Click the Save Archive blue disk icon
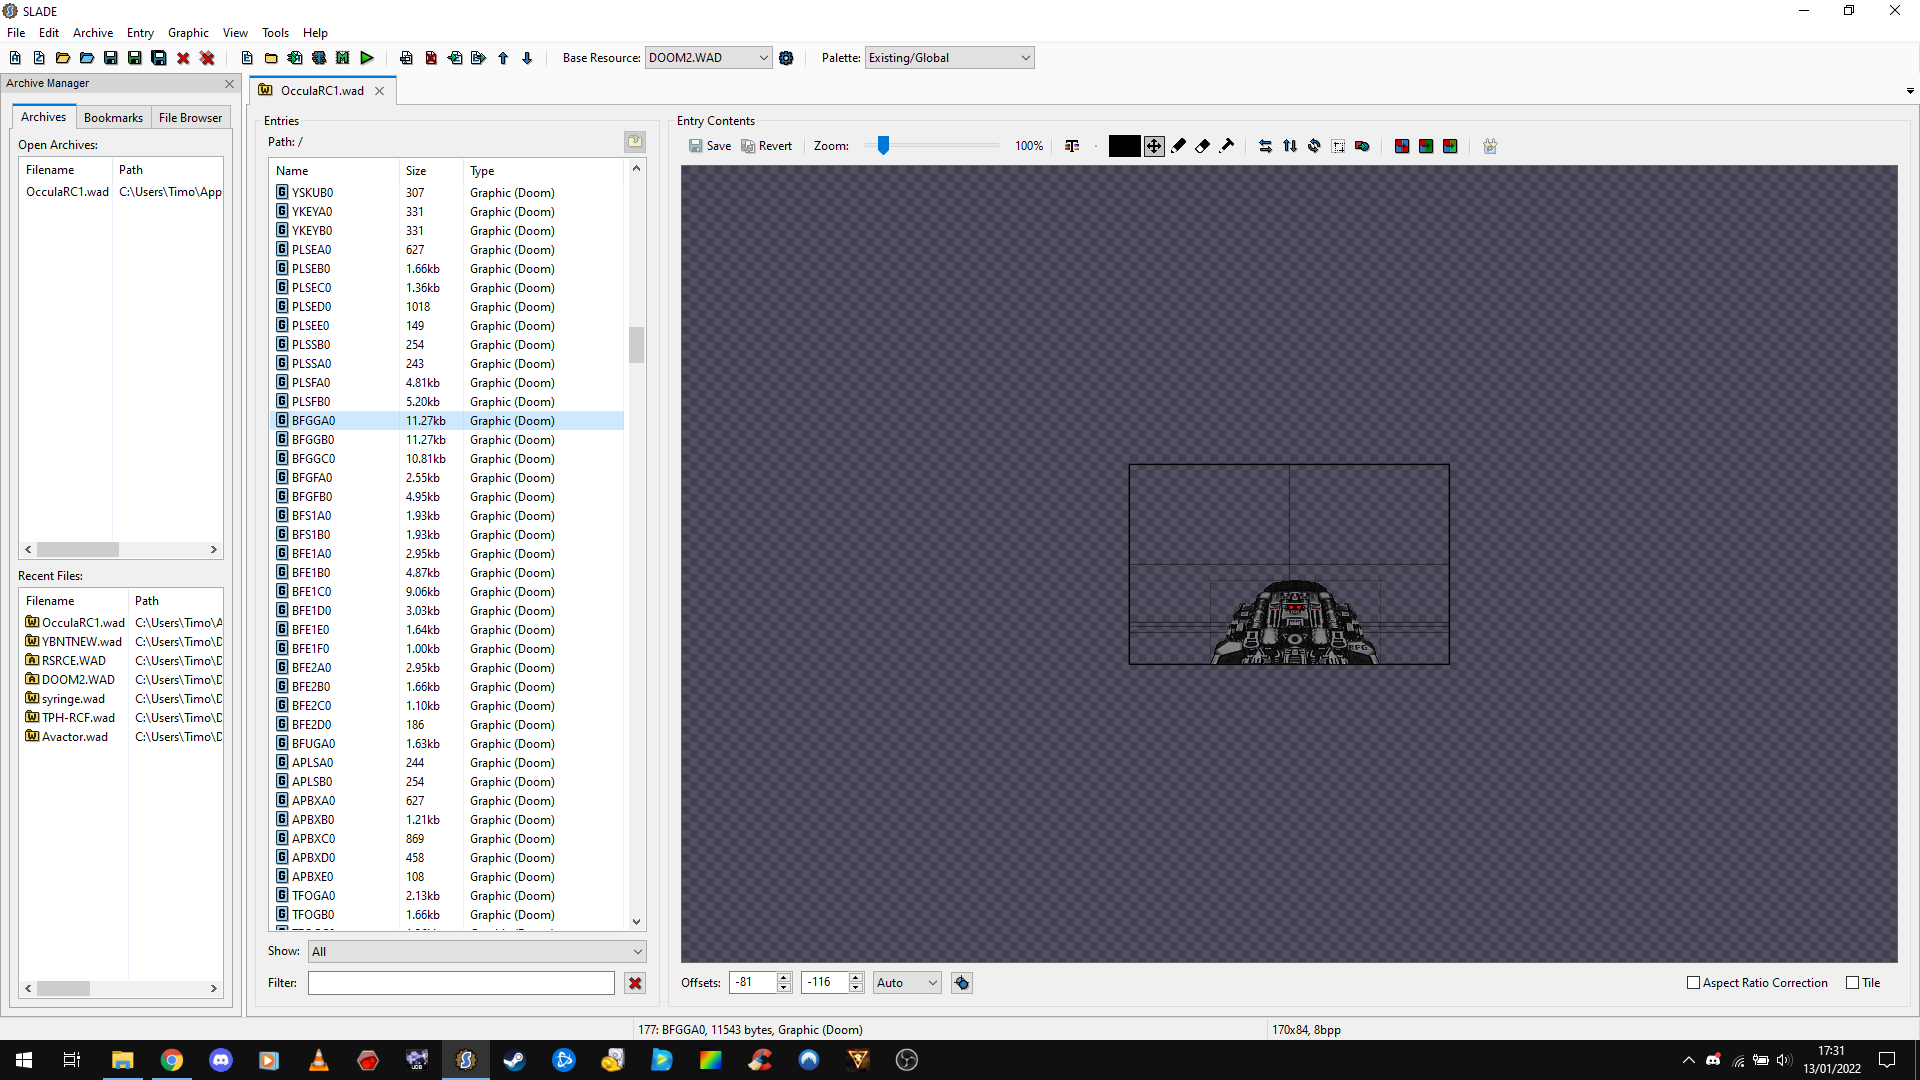The height and width of the screenshot is (1080, 1920). point(111,58)
